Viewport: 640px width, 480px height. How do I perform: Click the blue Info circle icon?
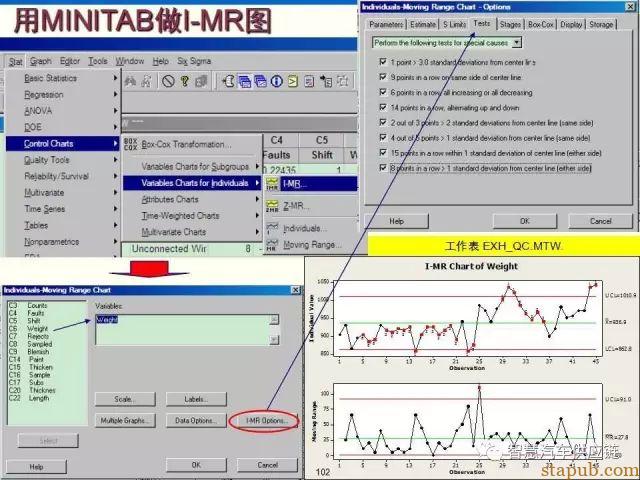277,81
